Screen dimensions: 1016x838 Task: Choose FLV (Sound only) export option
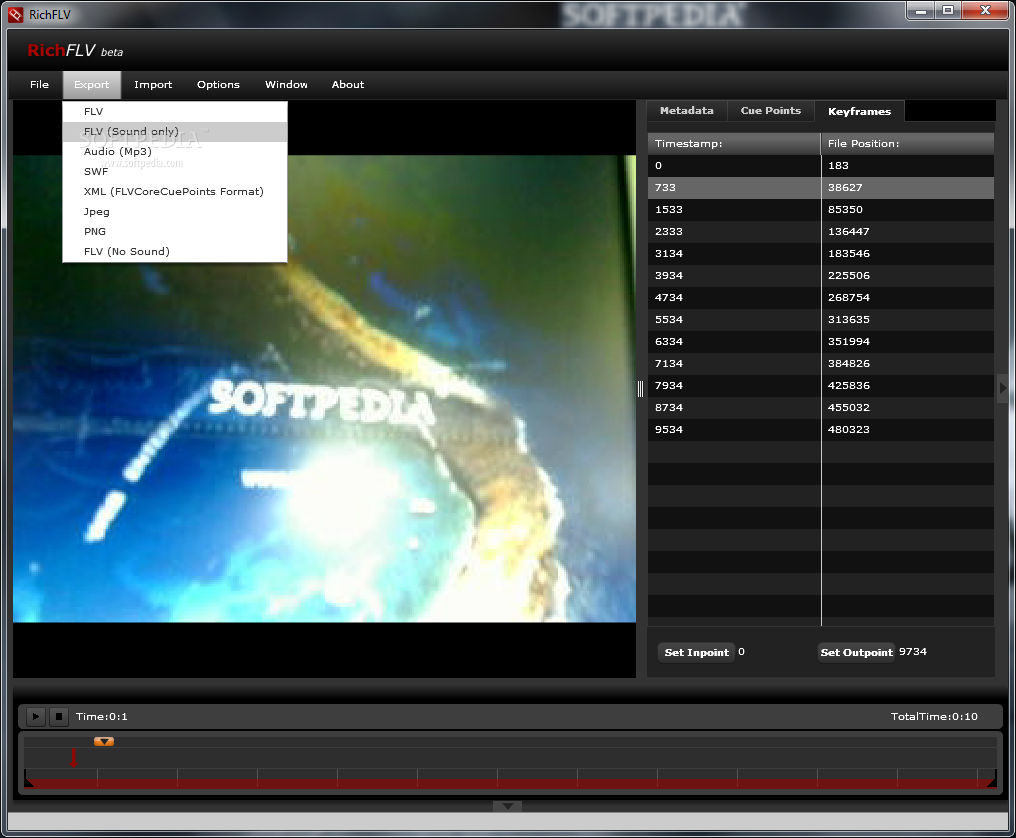(x=175, y=132)
